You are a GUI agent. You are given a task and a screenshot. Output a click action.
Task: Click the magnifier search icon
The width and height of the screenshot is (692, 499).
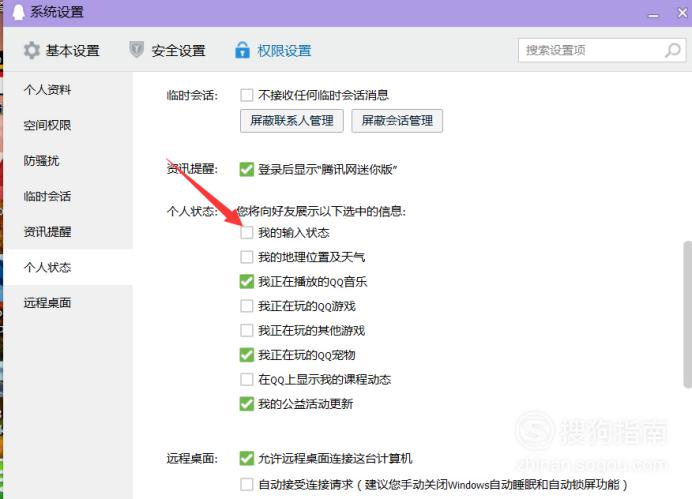(673, 50)
